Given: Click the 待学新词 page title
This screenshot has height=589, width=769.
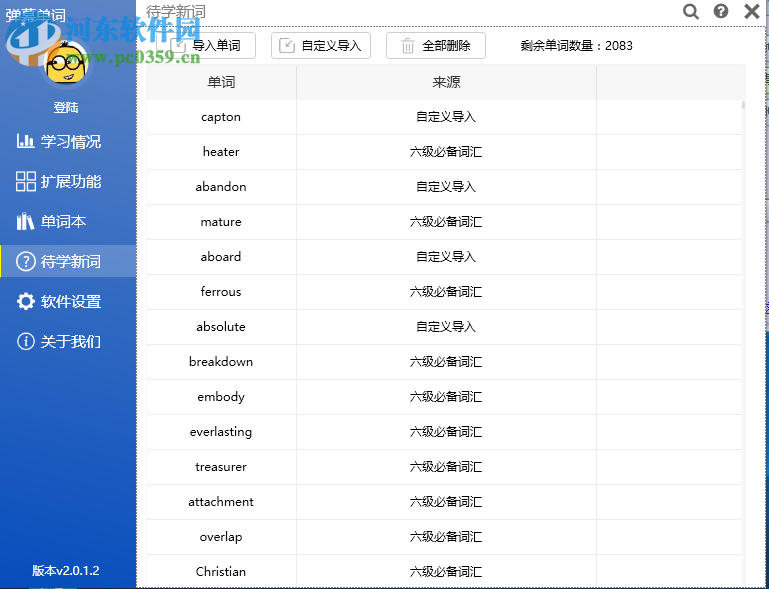Looking at the screenshot, I should coord(176,11).
